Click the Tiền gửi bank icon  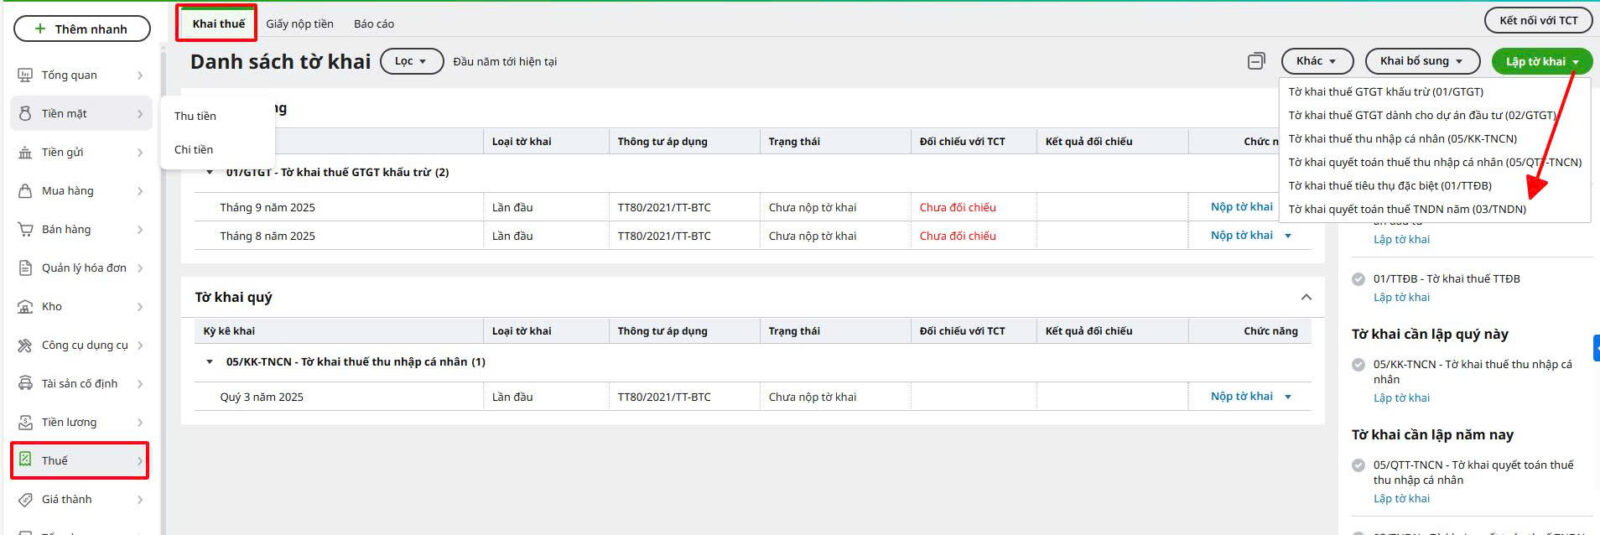25,153
